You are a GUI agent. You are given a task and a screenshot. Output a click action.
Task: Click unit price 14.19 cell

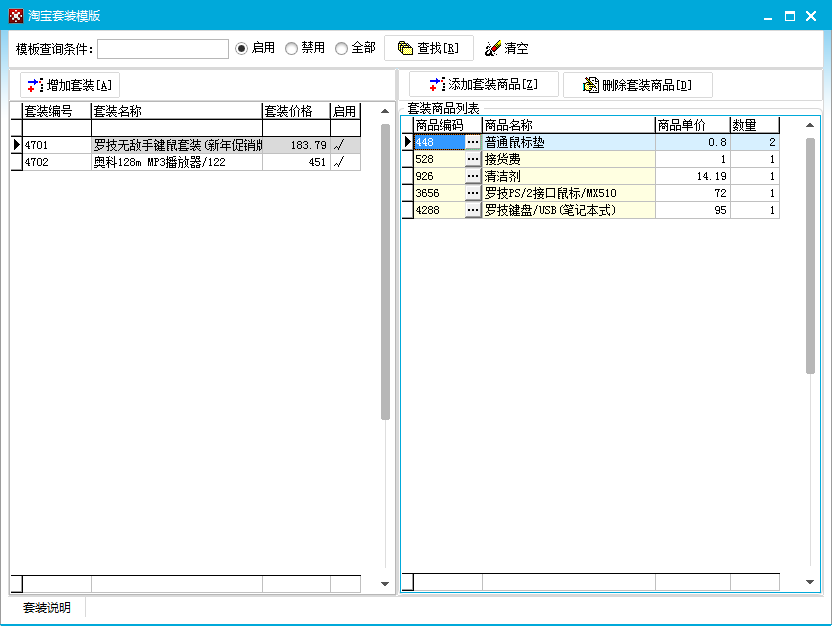tap(692, 176)
